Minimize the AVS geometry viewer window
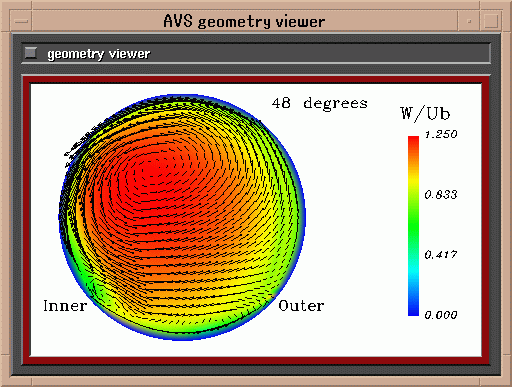The height and width of the screenshot is (387, 512). 469,21
